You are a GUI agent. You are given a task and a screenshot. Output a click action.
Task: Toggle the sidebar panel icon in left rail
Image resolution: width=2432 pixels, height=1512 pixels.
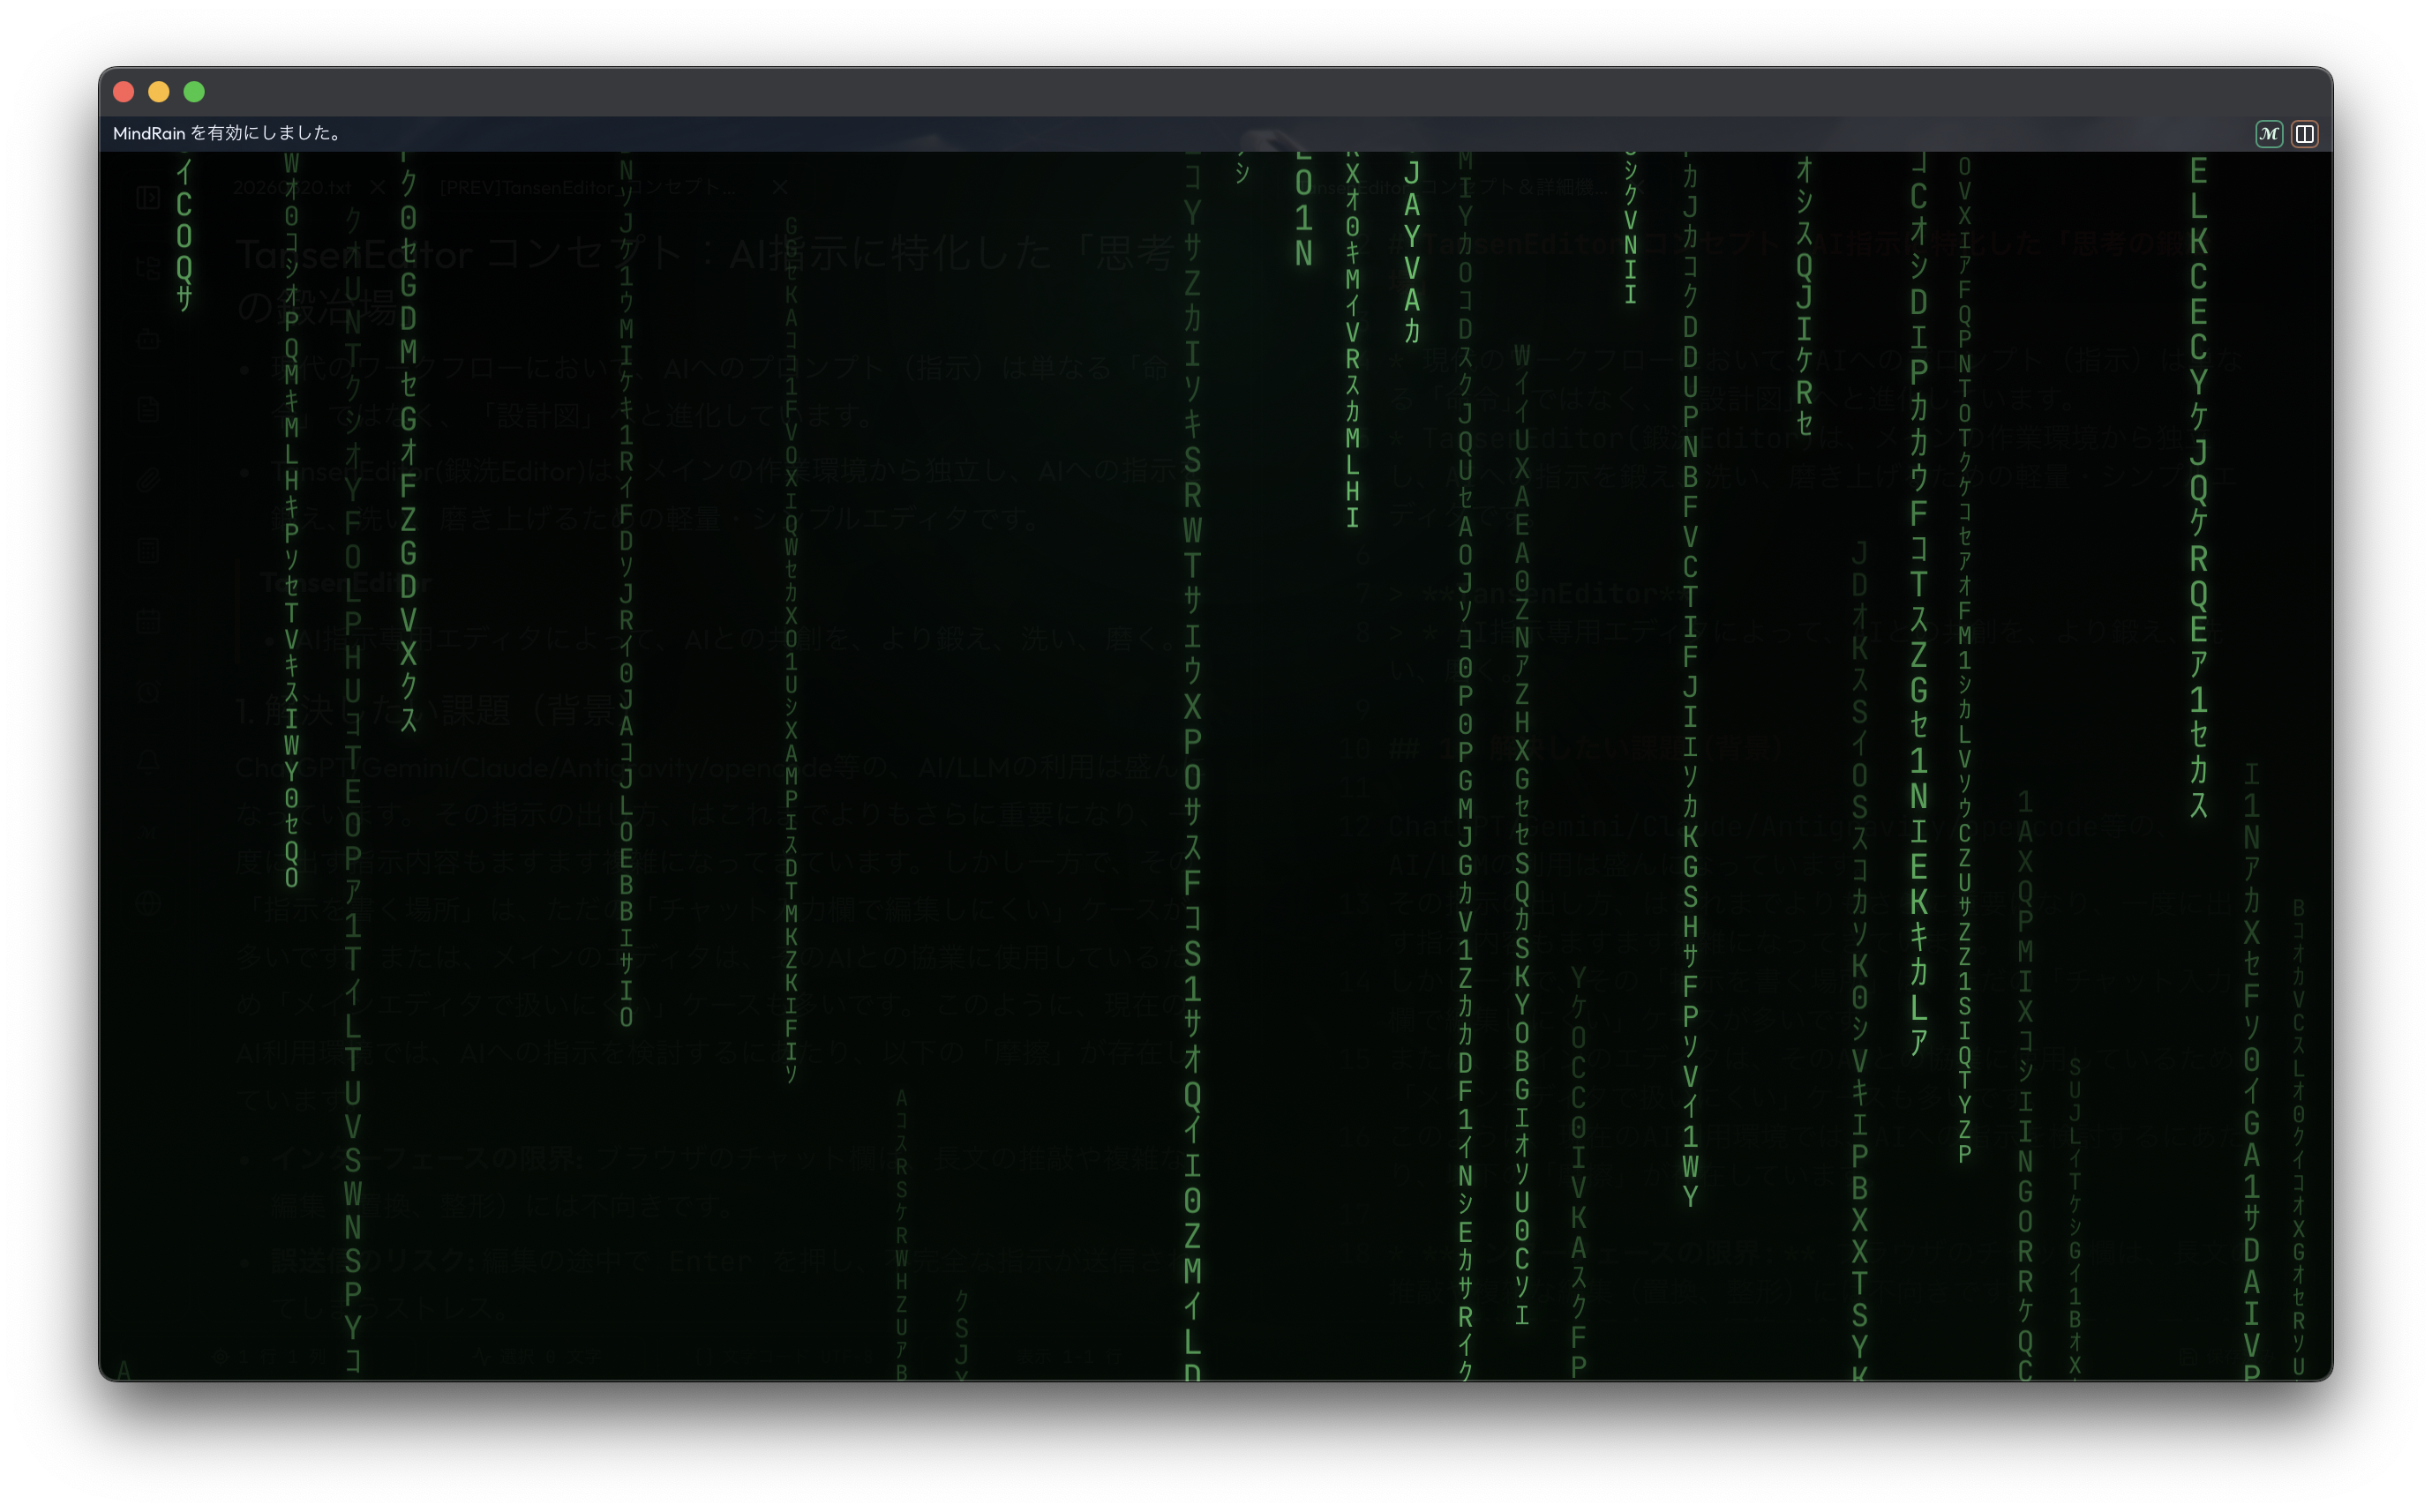(149, 198)
